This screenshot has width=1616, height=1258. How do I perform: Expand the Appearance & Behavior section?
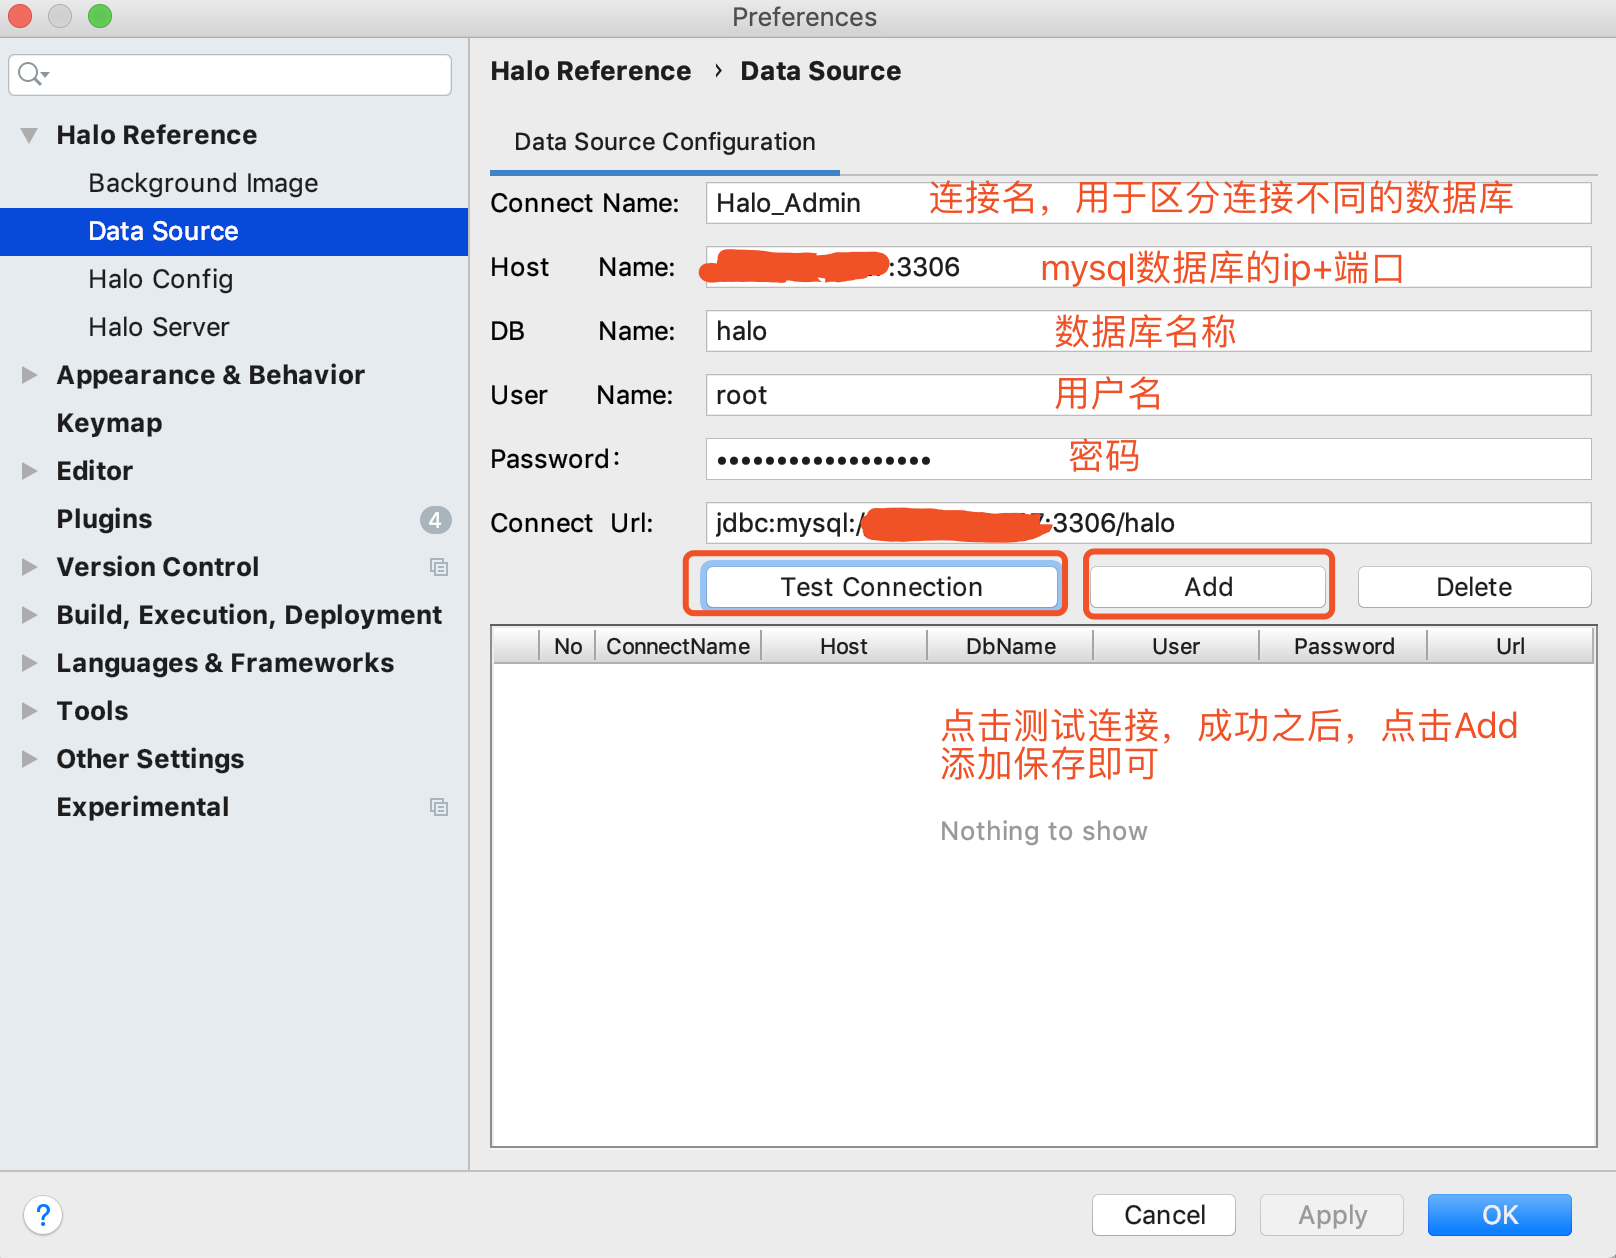click(29, 375)
